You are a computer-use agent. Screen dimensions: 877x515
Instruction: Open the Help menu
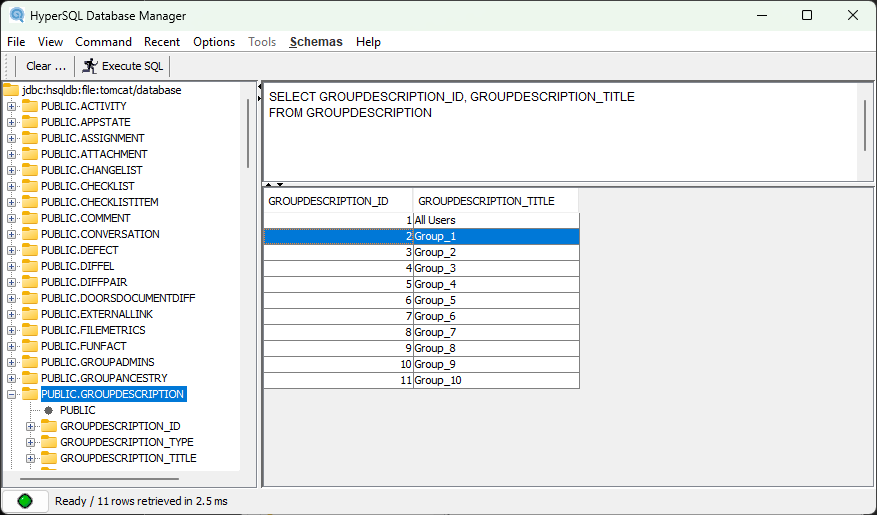(368, 42)
